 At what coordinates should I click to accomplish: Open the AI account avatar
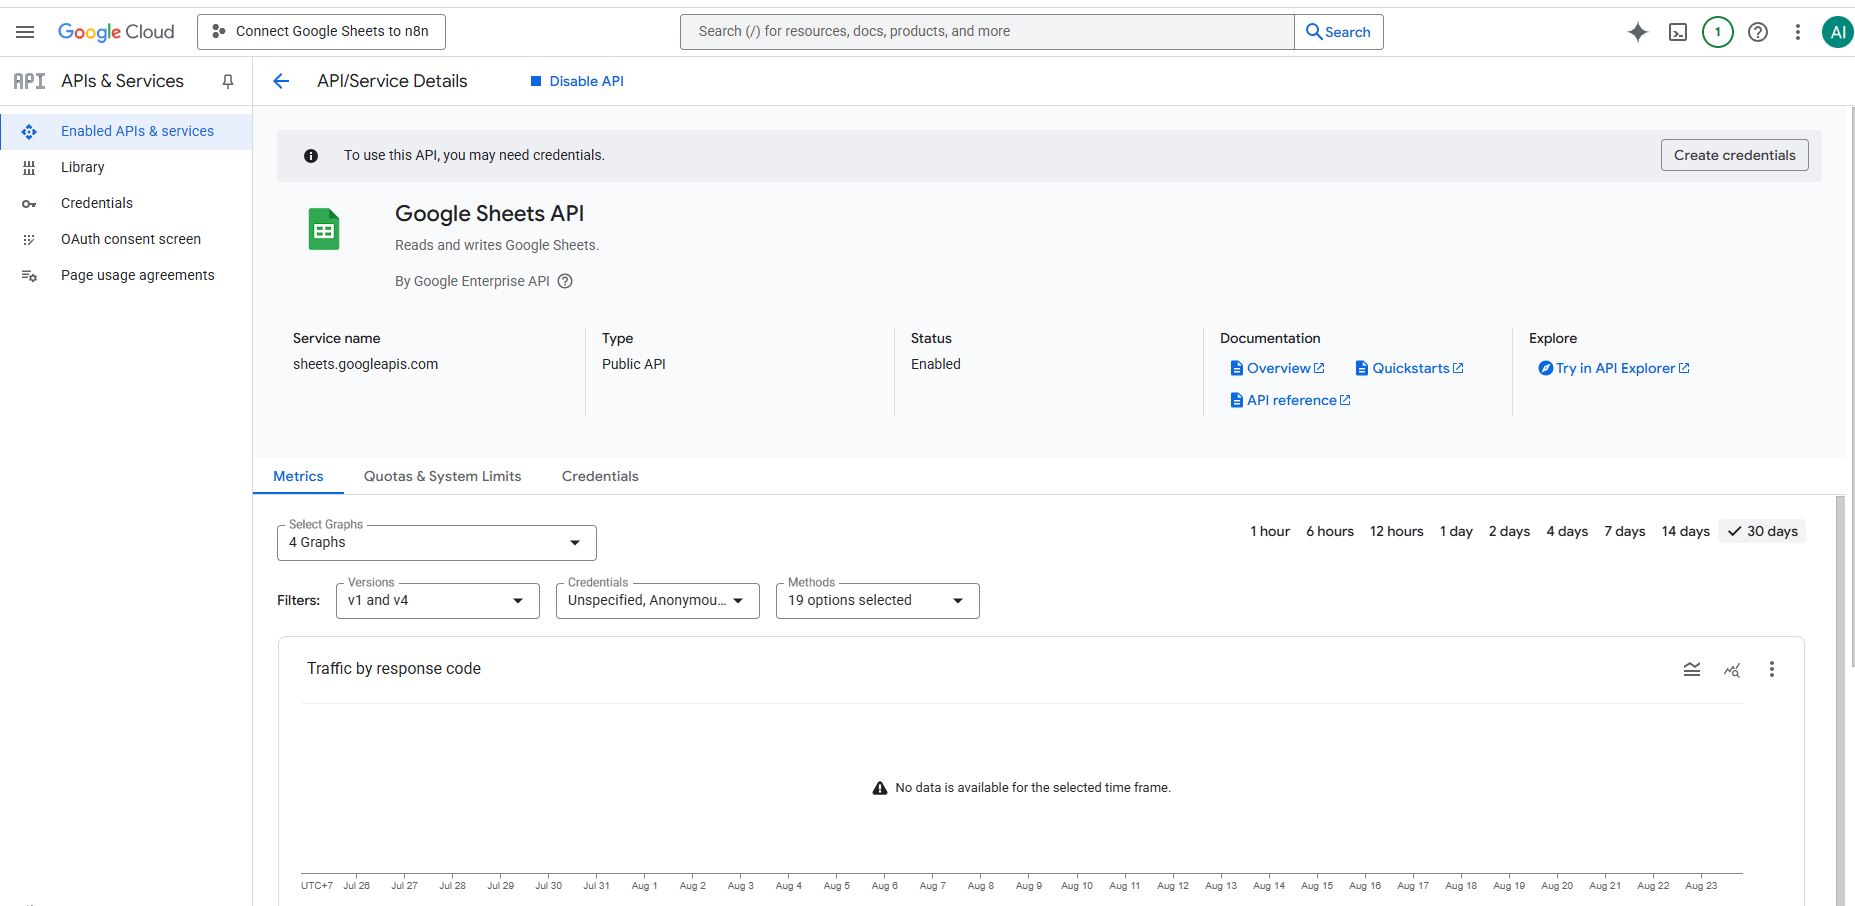point(1838,32)
